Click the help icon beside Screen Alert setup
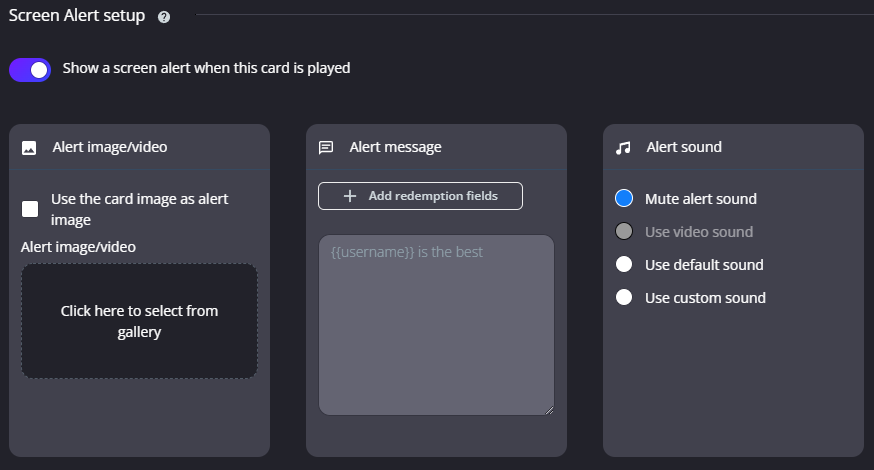 [x=164, y=17]
